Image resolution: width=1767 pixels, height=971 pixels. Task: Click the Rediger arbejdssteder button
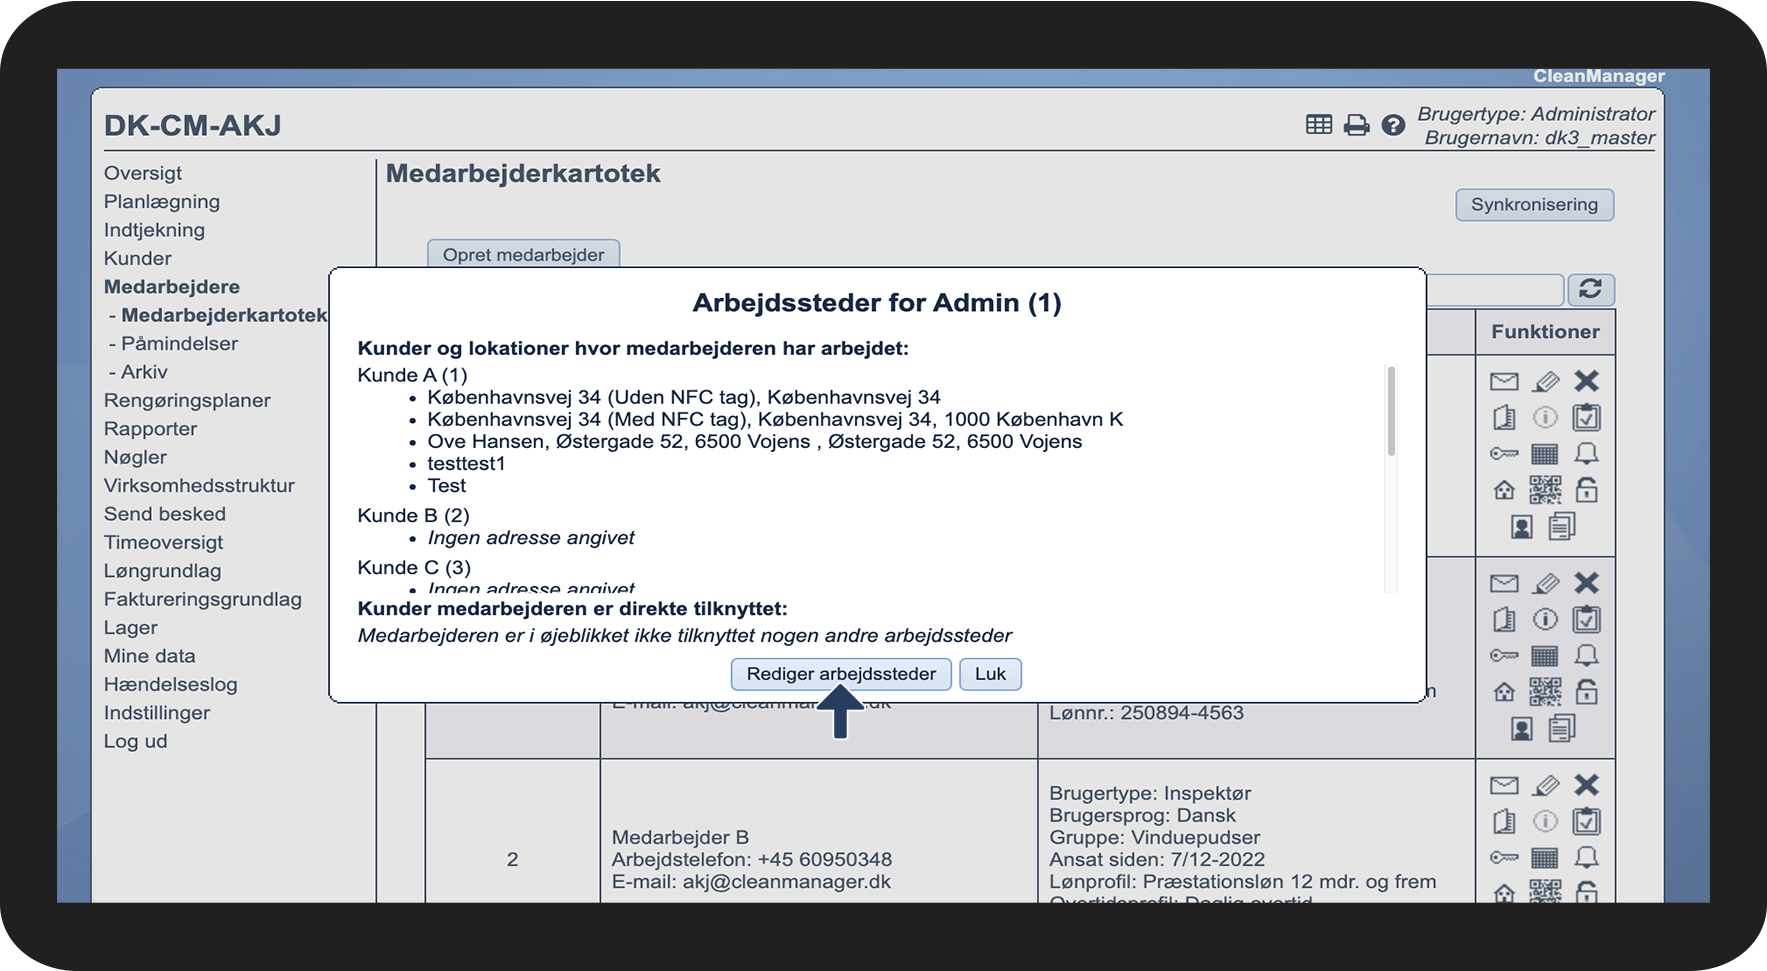841,674
